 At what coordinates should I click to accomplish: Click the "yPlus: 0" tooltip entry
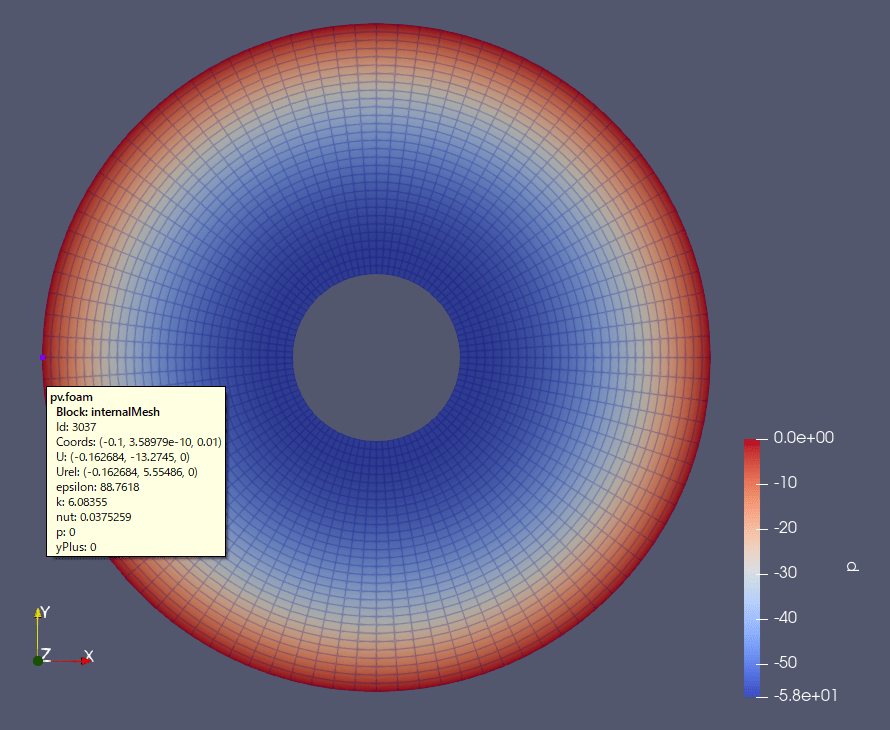point(76,547)
